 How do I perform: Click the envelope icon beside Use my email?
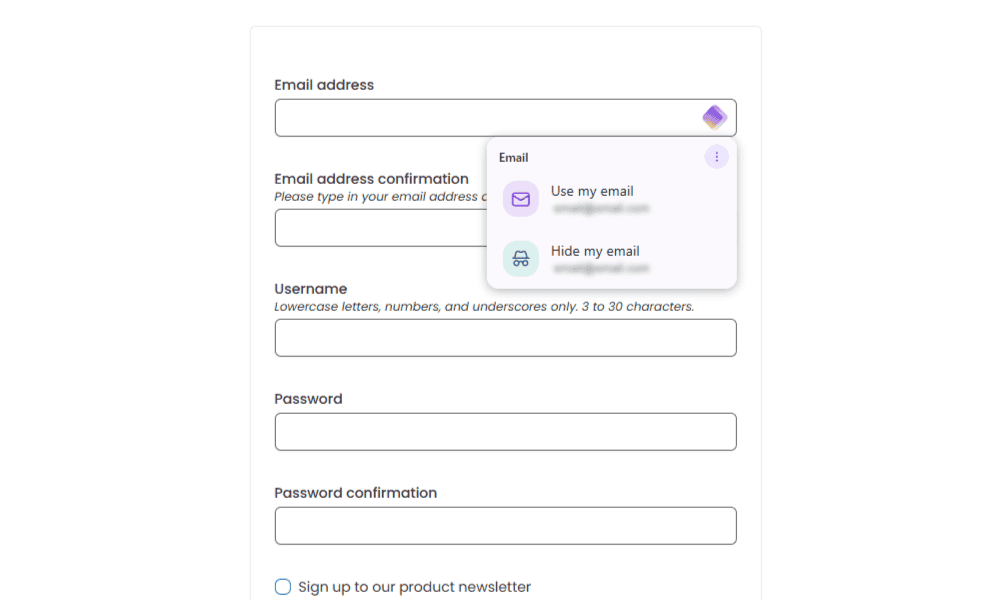click(x=521, y=199)
